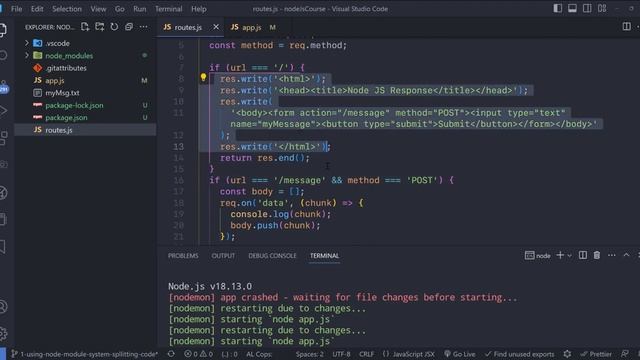
Task: Click line 13 res.write closing html code
Action: click(275, 147)
